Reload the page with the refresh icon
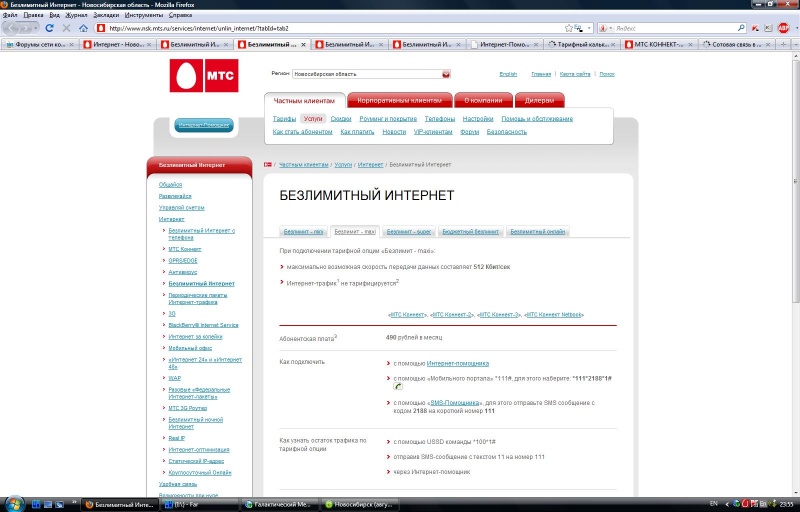The height and width of the screenshot is (512, 800). click(50, 28)
